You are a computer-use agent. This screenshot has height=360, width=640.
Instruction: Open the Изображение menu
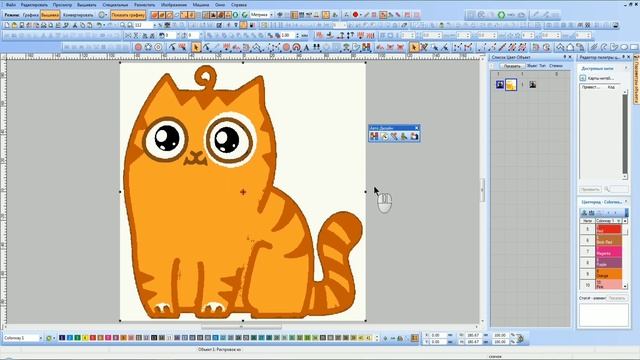point(174,5)
